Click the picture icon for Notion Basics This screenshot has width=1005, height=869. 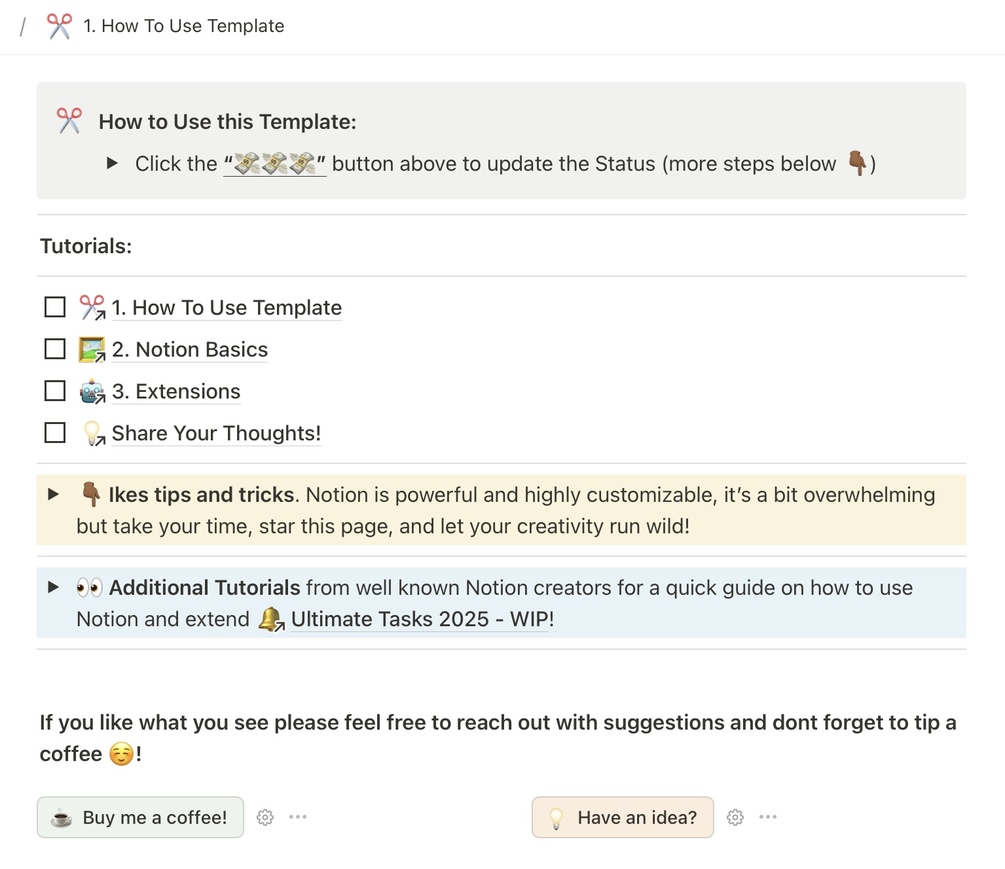coord(92,350)
